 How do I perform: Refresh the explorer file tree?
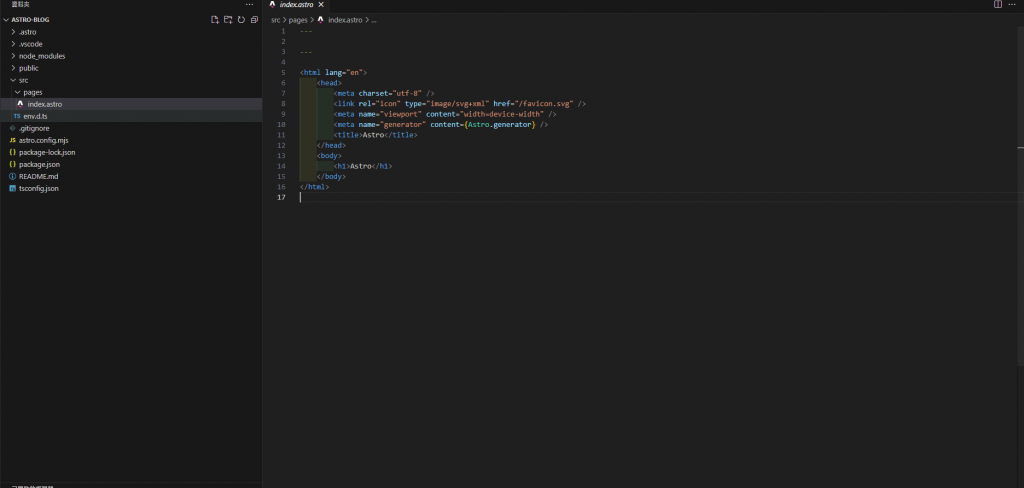coord(241,20)
